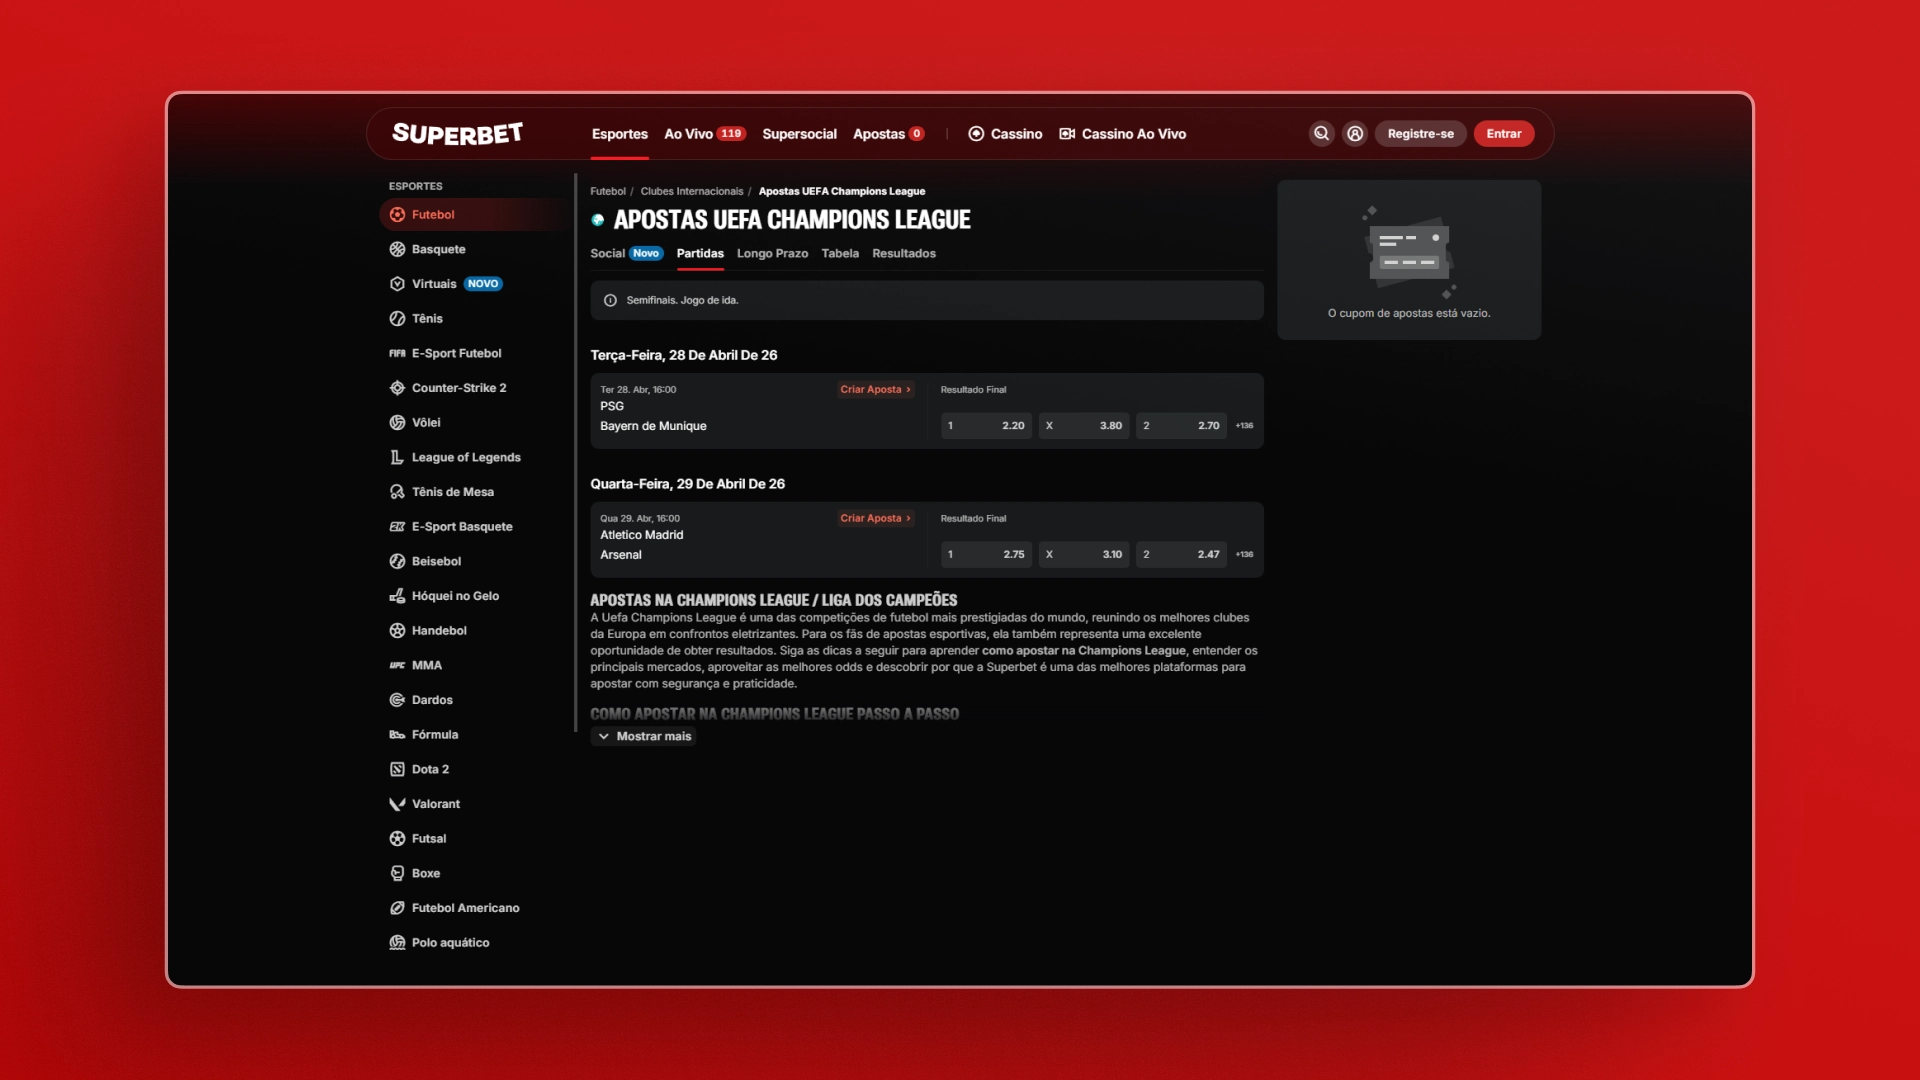The width and height of the screenshot is (1920, 1080).
Task: Open Criar Aposta for Atletico Madrid match
Action: pyautogui.click(x=875, y=518)
